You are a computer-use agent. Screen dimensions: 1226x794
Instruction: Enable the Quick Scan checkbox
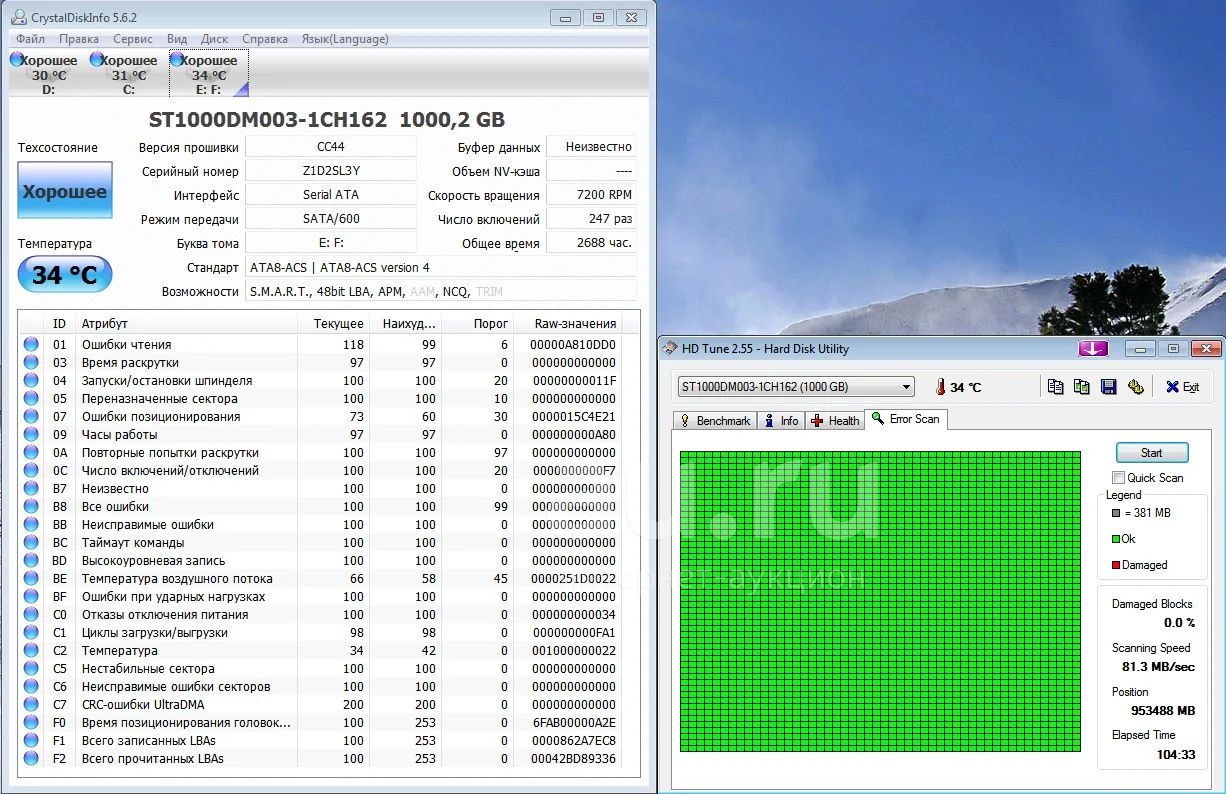coord(1119,478)
